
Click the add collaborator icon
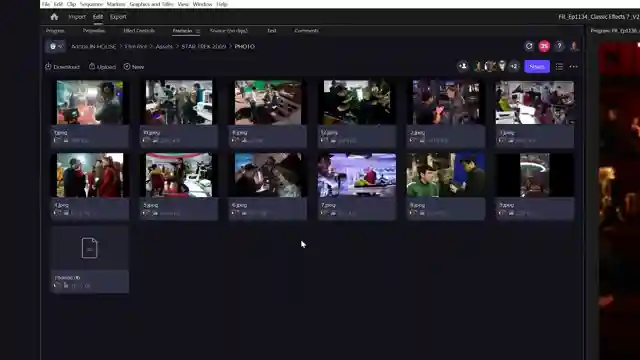[x=463, y=66]
